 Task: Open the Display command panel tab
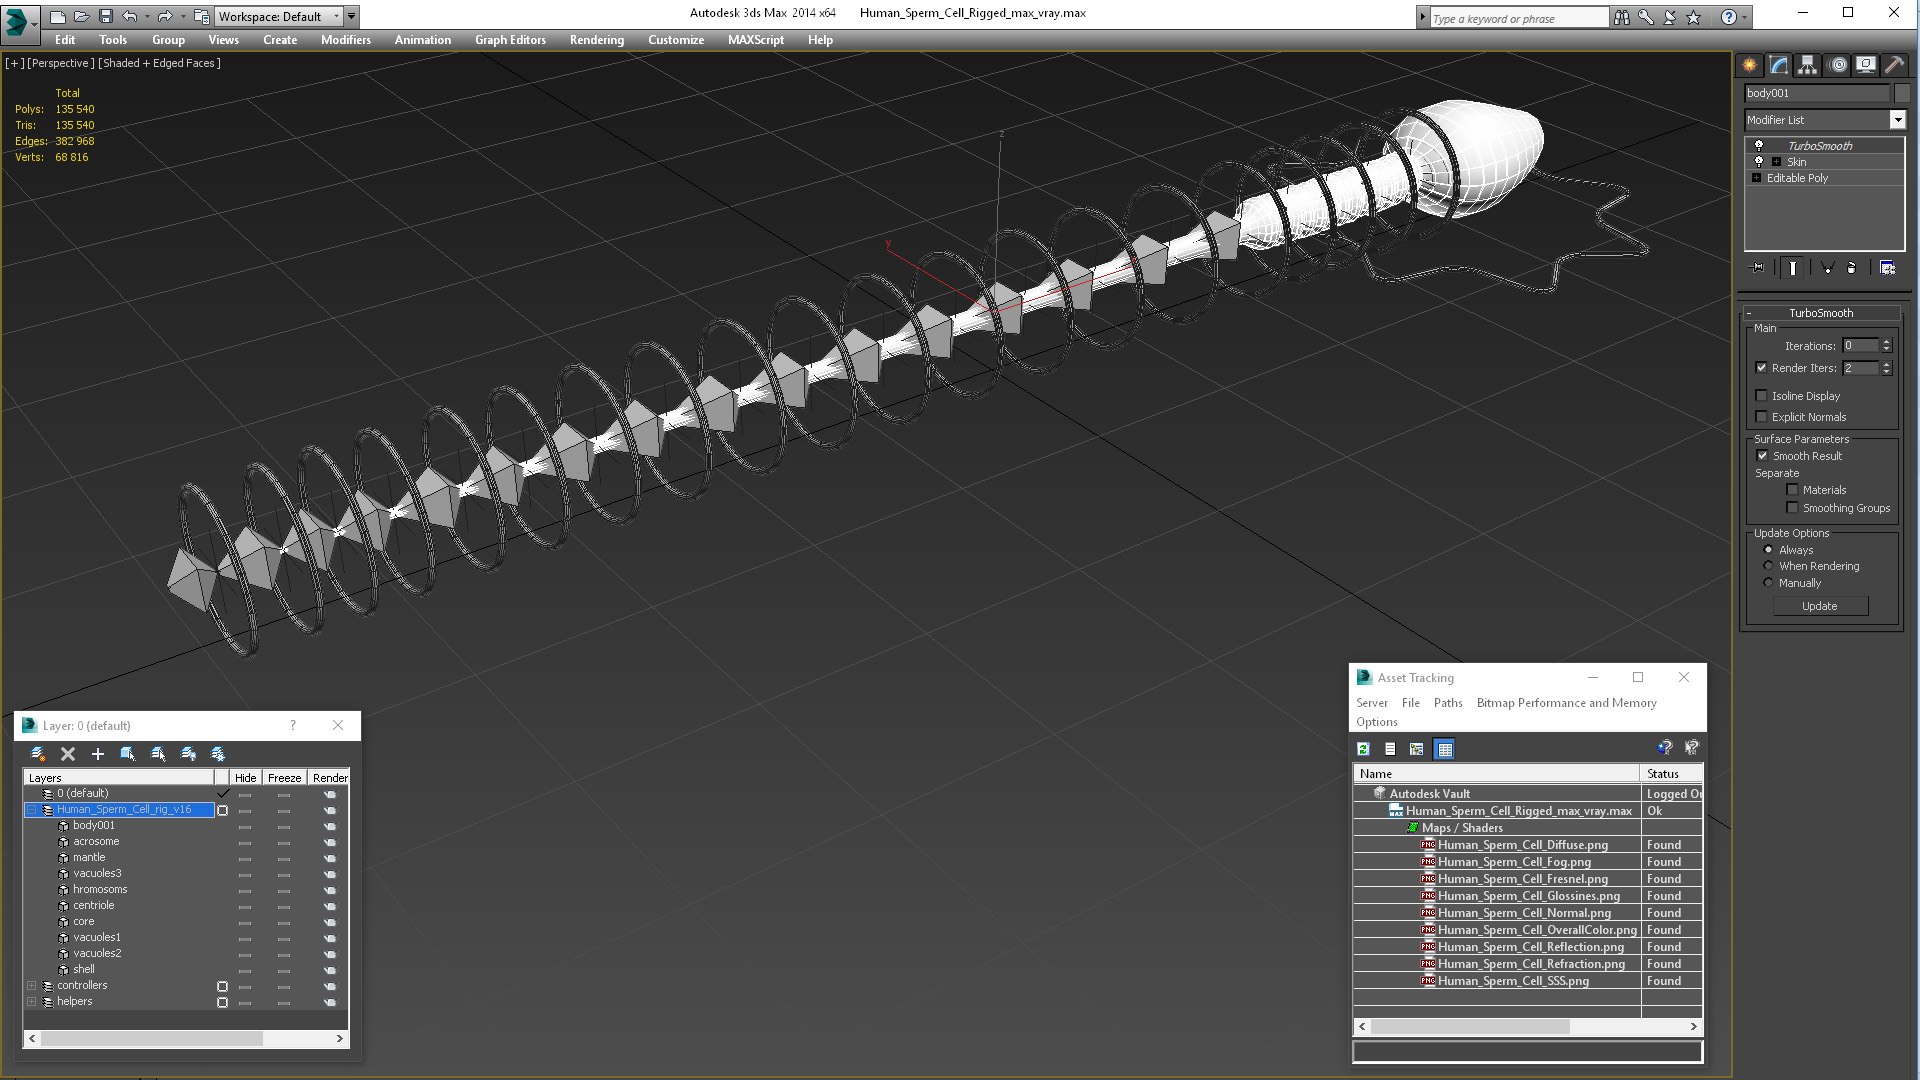(x=1866, y=65)
